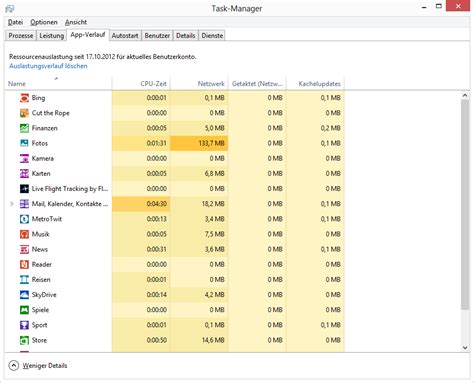Click the Fotos app icon
This screenshot has height=383, width=474.
24,143
